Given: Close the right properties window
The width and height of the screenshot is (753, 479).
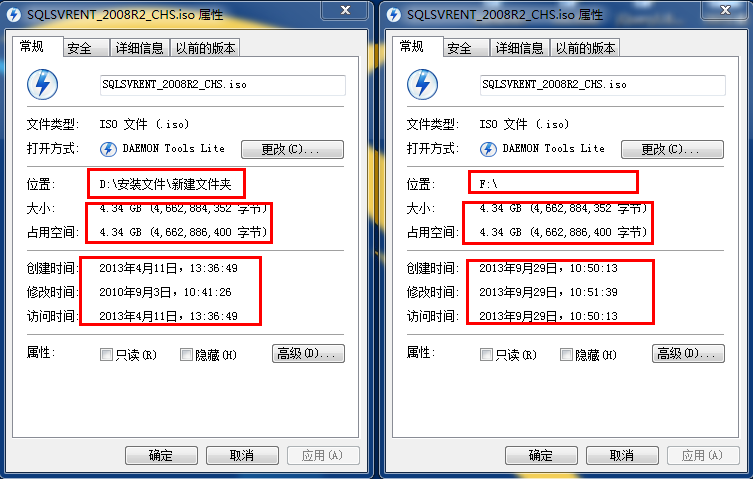Looking at the screenshot, I should click(725, 11).
